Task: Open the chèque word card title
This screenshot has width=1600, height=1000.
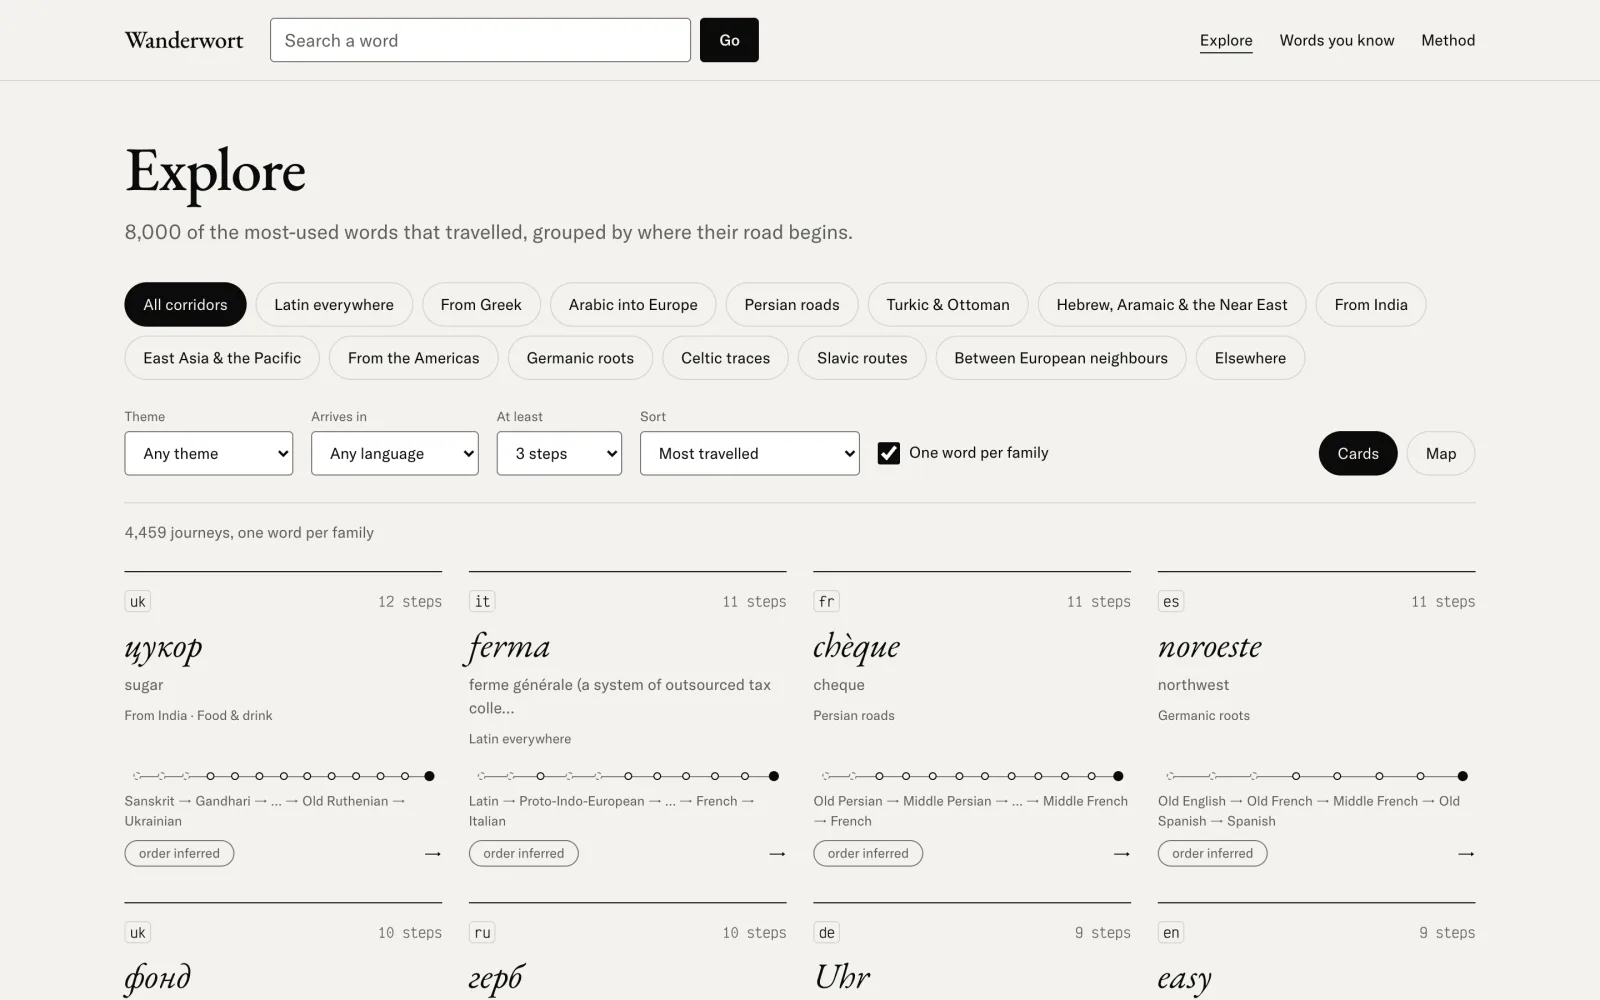Action: pyautogui.click(x=857, y=648)
